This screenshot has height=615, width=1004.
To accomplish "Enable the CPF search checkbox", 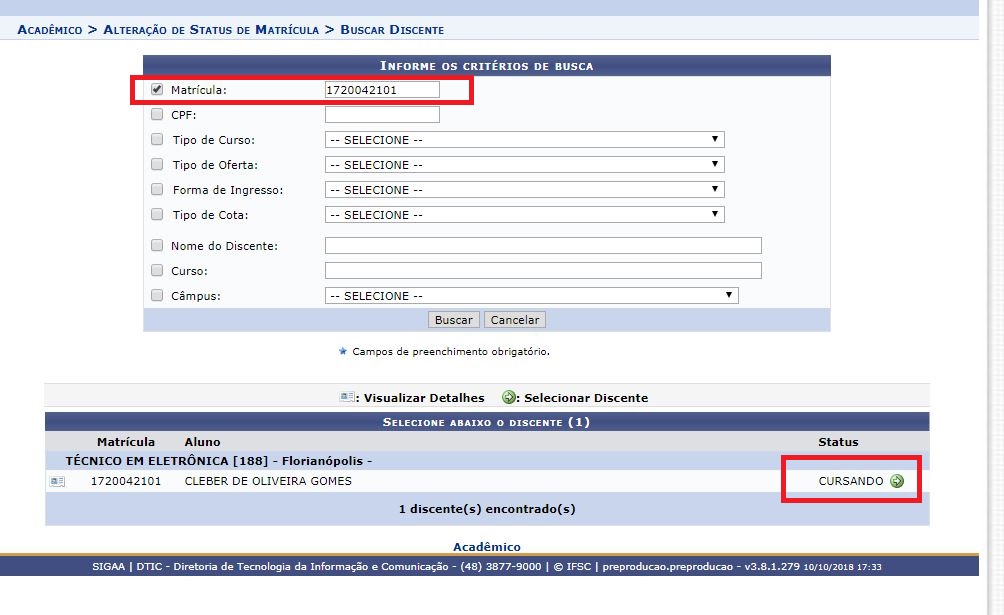I will coord(157,115).
